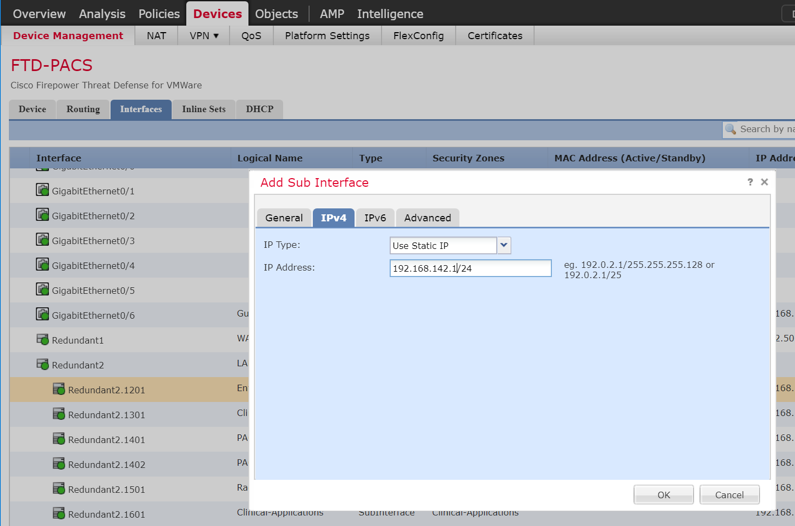Click the GigabitEthernet0/3 interface icon
This screenshot has height=526, width=795.
click(43, 240)
